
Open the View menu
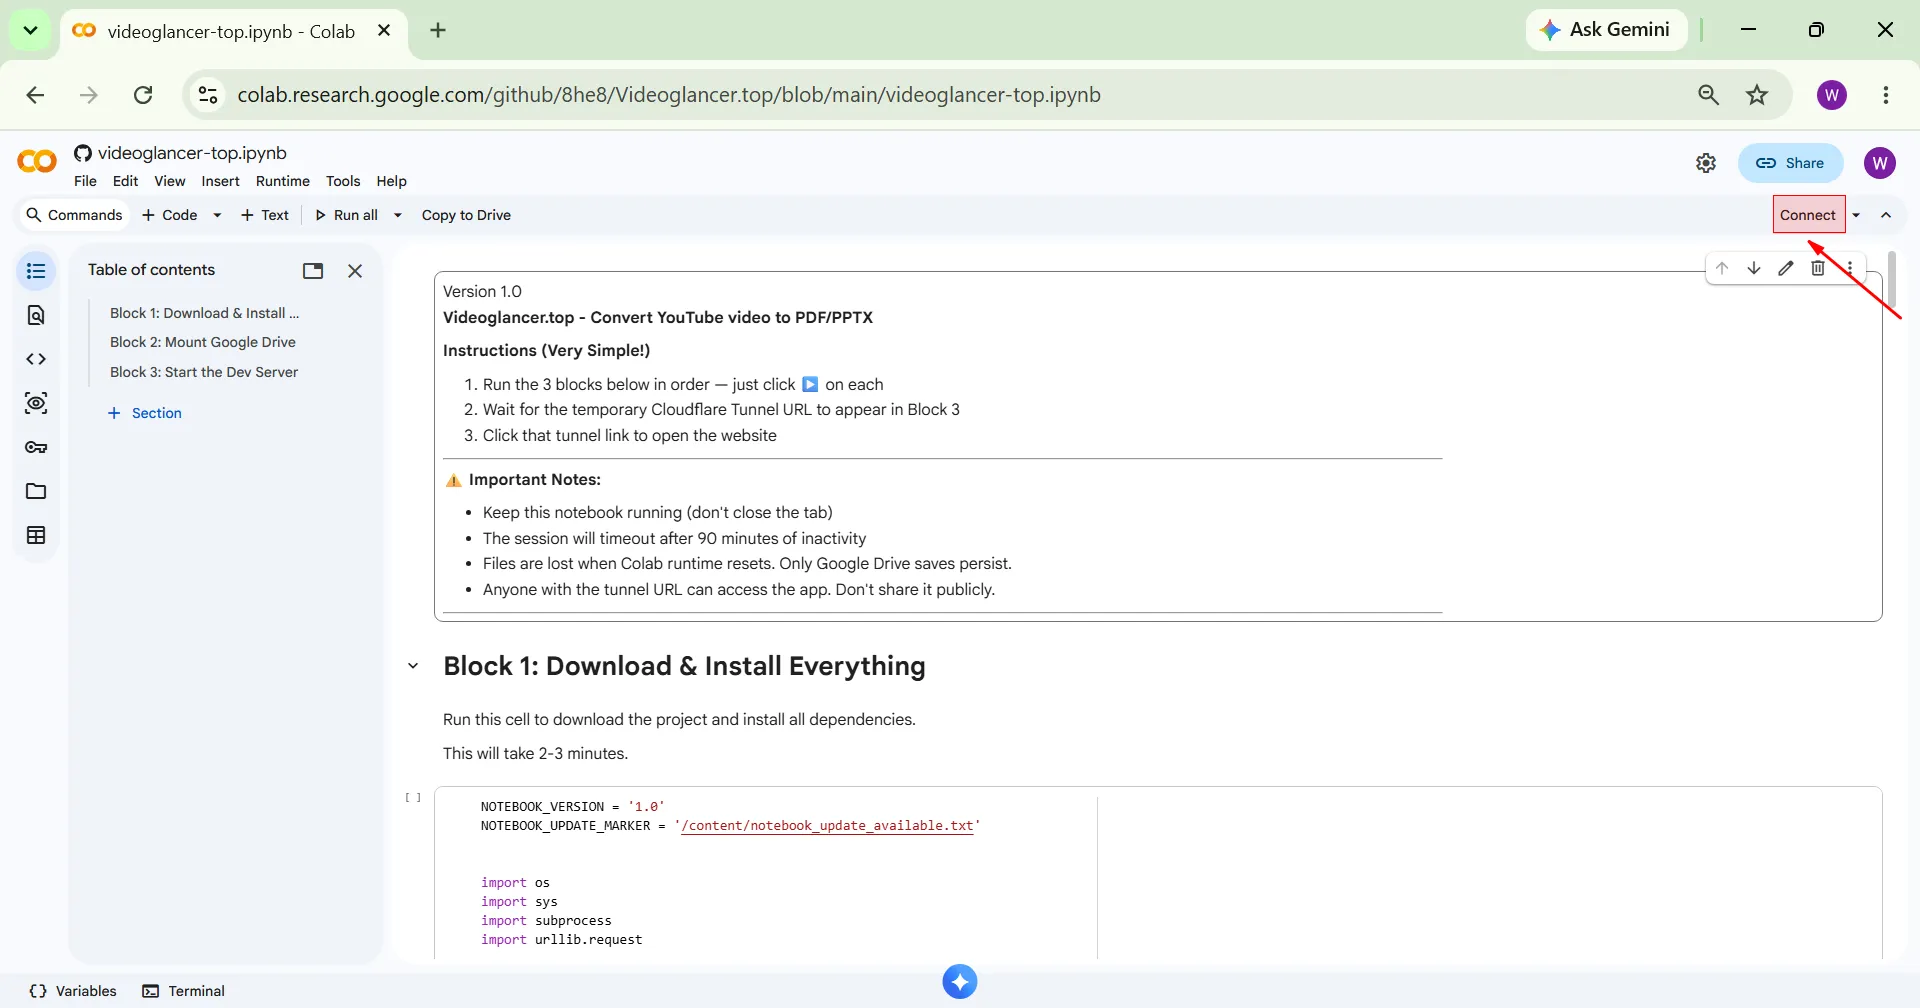[169, 181]
